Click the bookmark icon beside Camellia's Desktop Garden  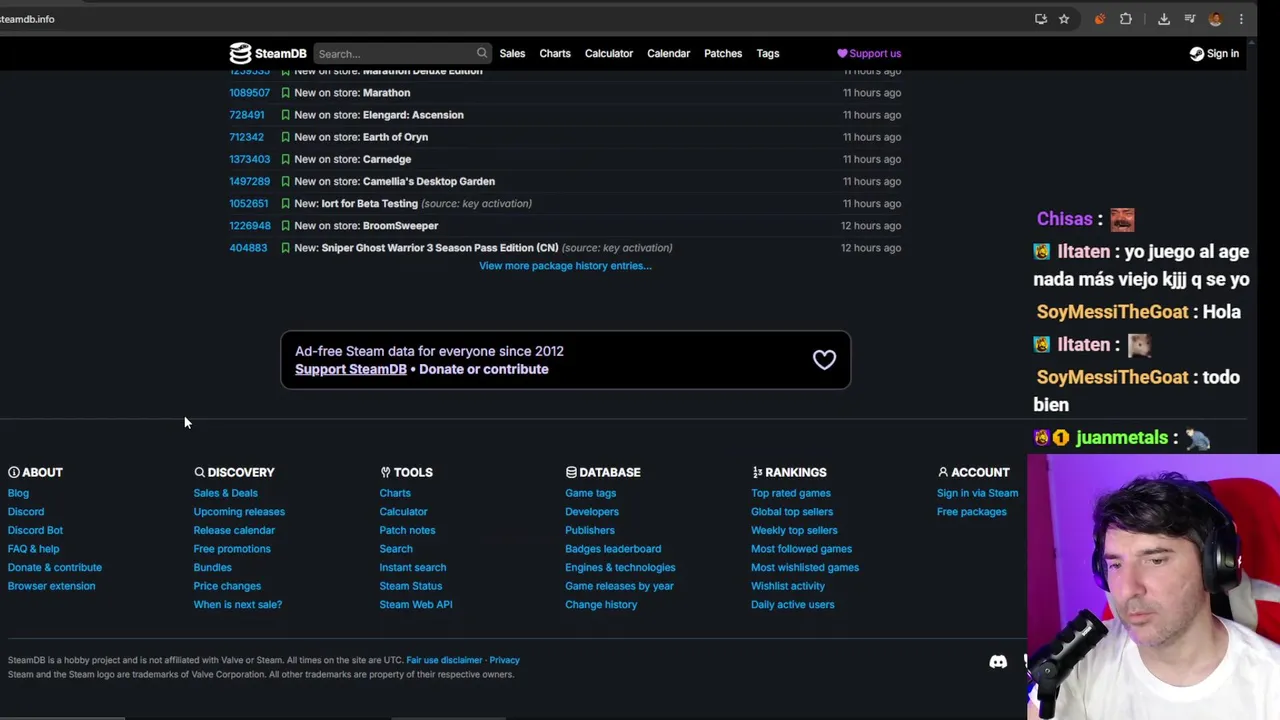pos(285,181)
